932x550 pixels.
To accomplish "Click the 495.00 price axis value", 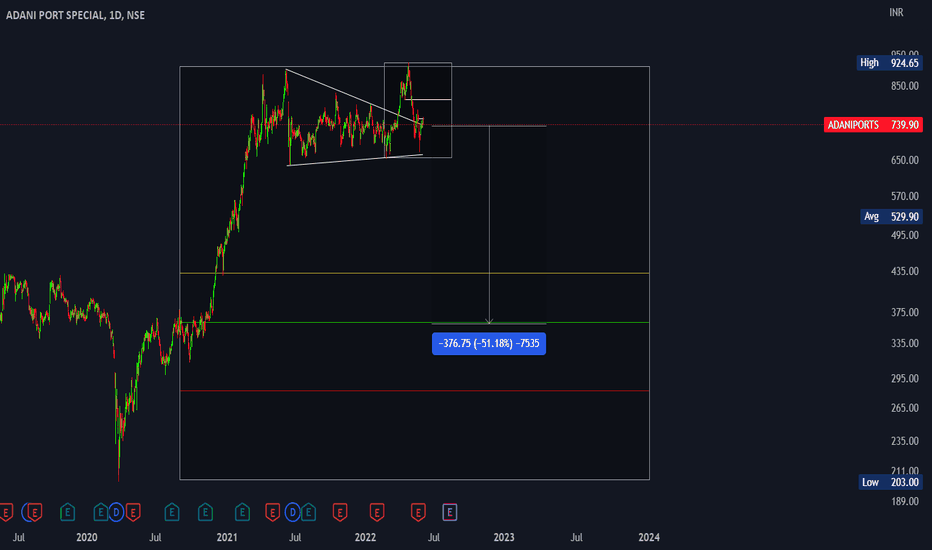I will pyautogui.click(x=905, y=235).
